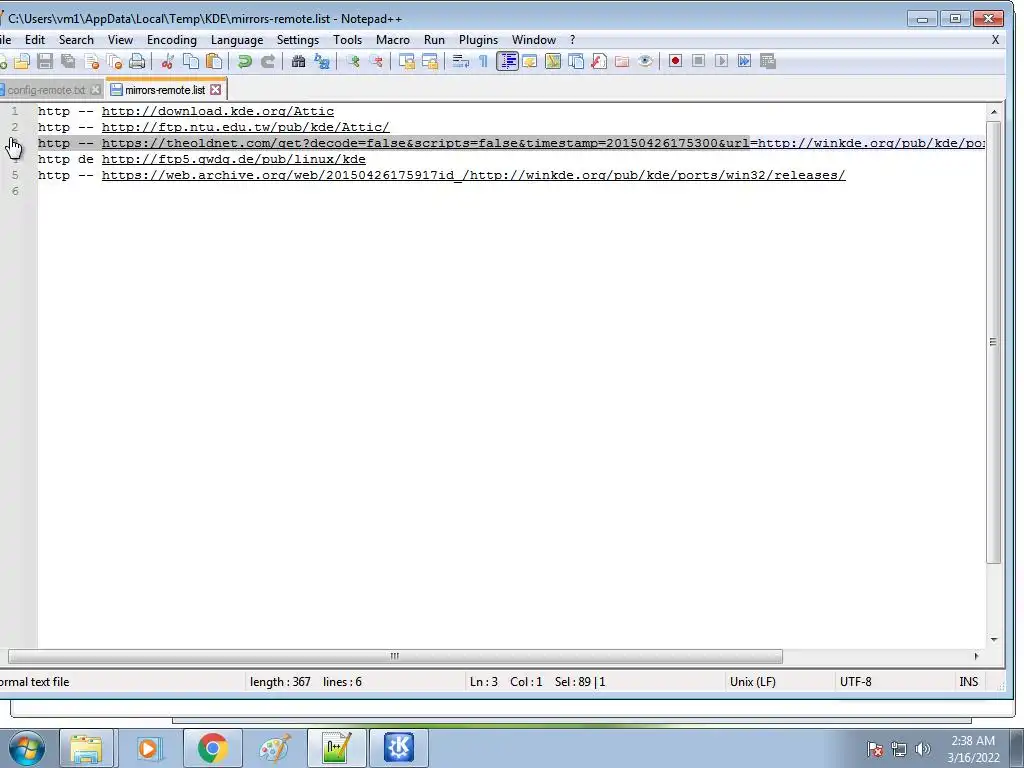This screenshot has height=768, width=1024.
Task: Open the Settings menu
Action: (x=298, y=40)
